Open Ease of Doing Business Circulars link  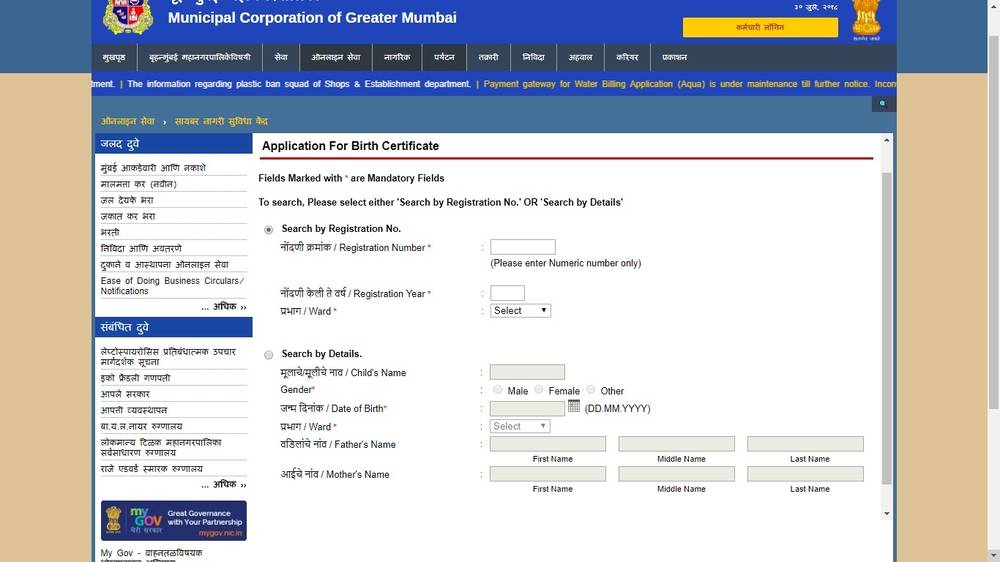coord(172,286)
